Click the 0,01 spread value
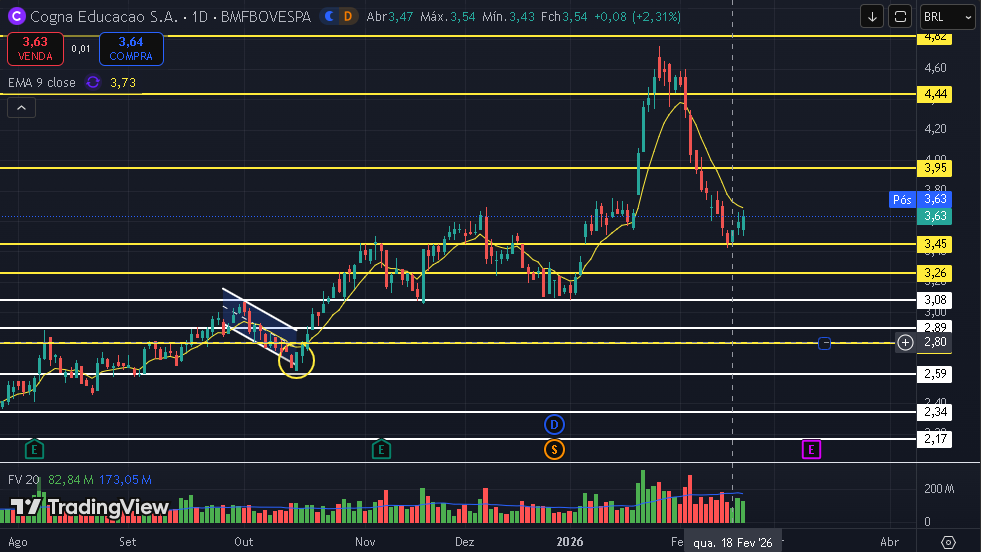The image size is (981, 552). [81, 49]
